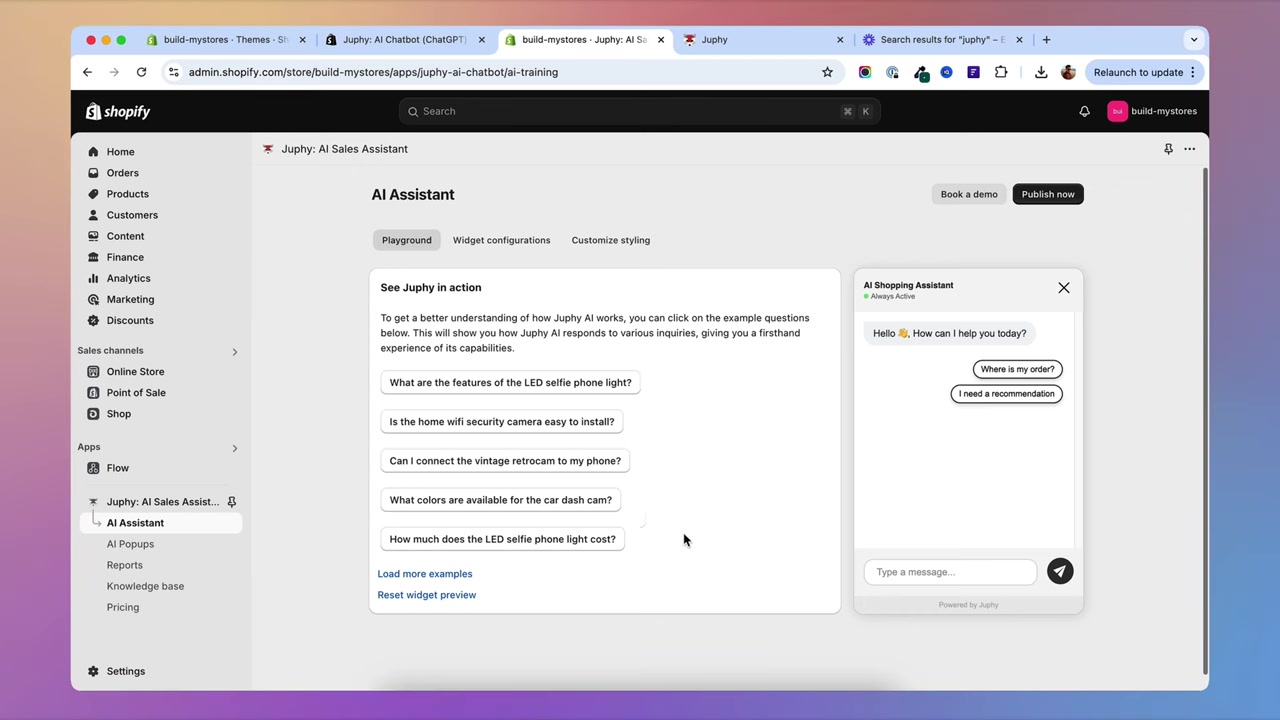This screenshot has height=720, width=1280.
Task: Ask about LED selfie phone light features
Action: pyautogui.click(x=510, y=382)
